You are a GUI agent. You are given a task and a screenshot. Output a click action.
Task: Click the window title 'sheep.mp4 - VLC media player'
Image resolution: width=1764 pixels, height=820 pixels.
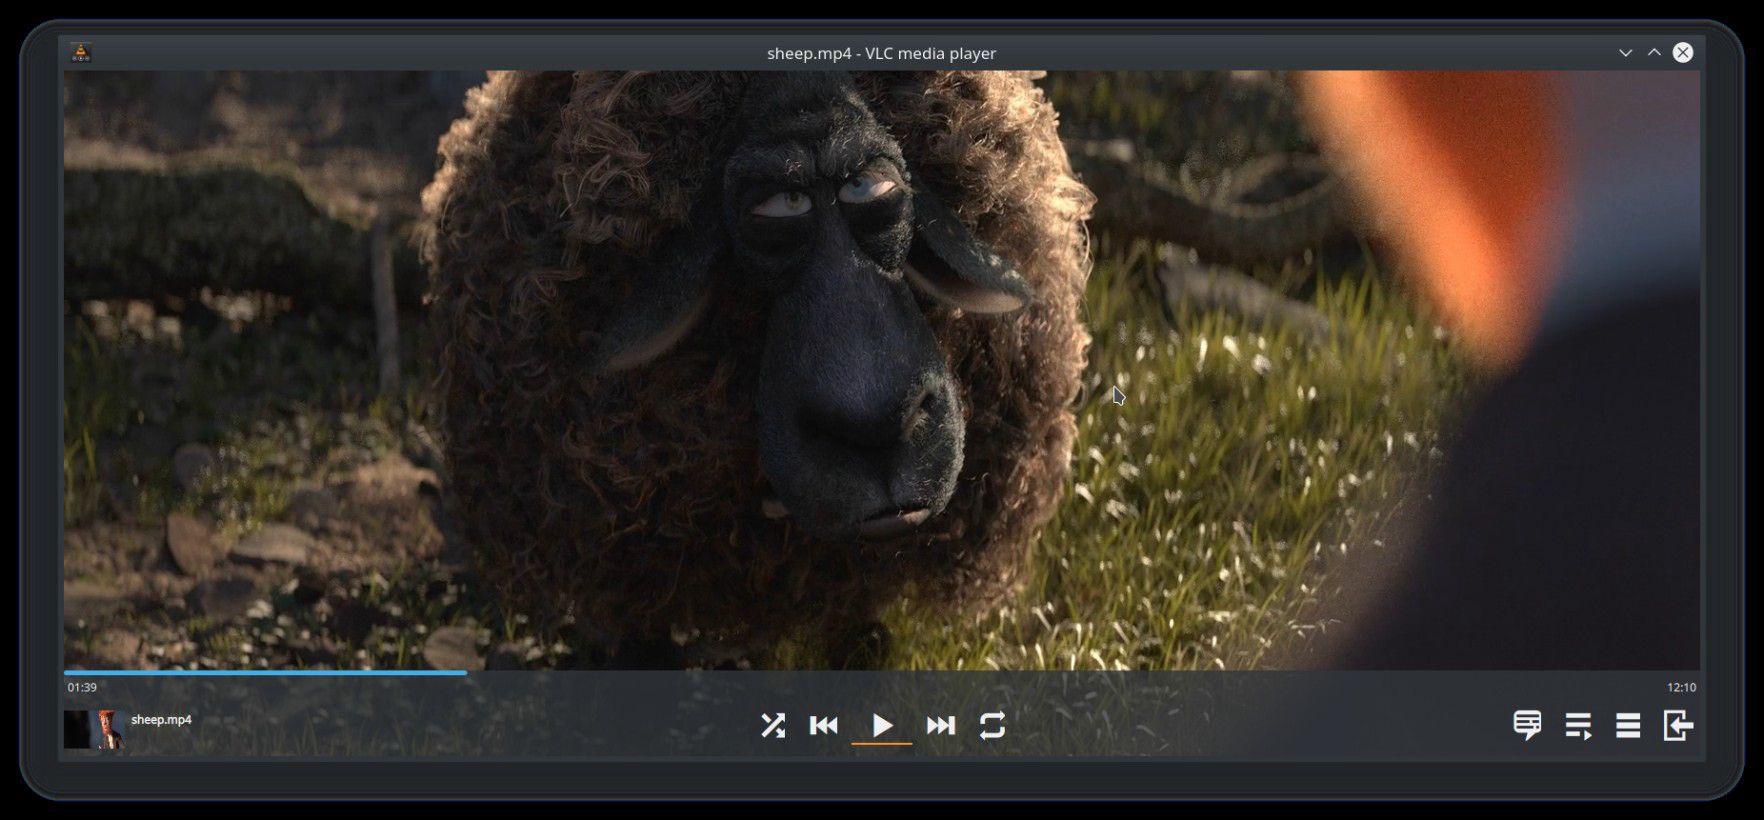tap(881, 53)
